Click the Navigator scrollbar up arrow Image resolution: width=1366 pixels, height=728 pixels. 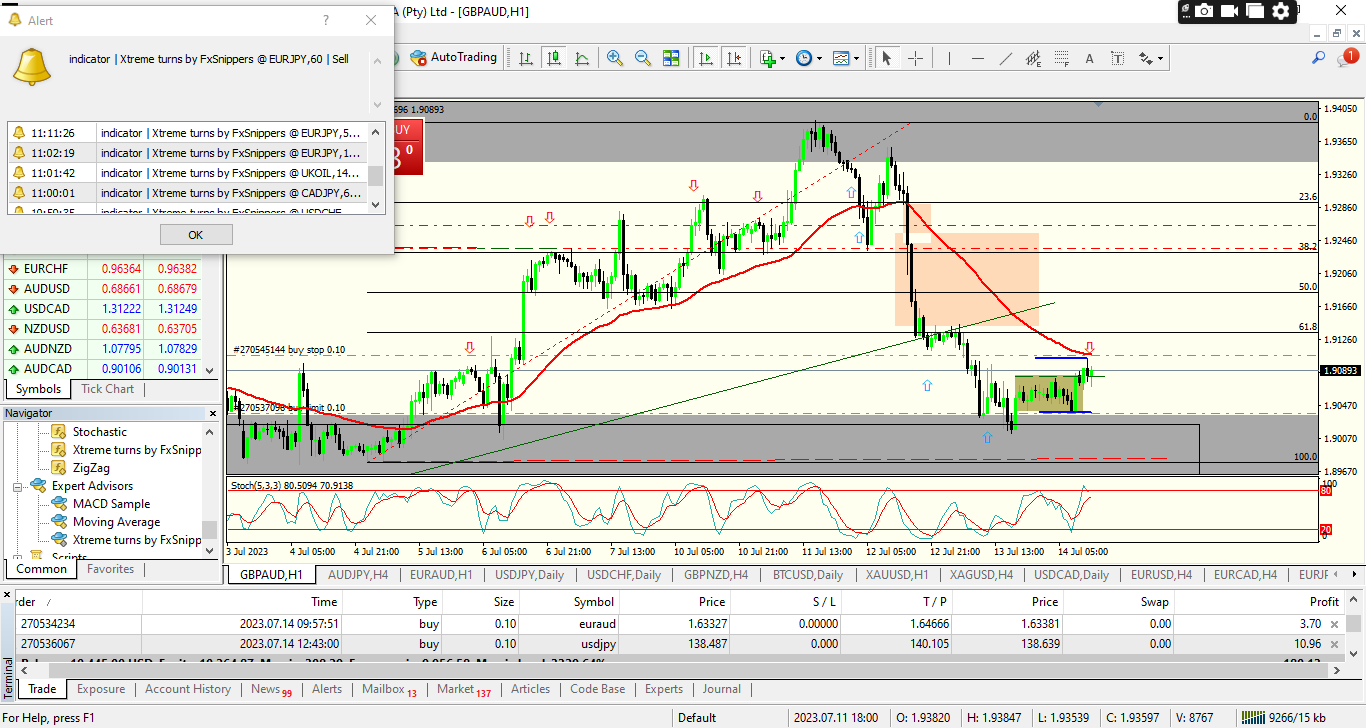(210, 432)
